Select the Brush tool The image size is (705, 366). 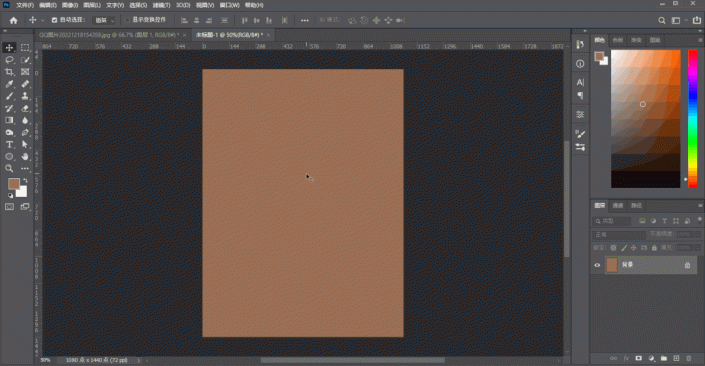(9, 96)
